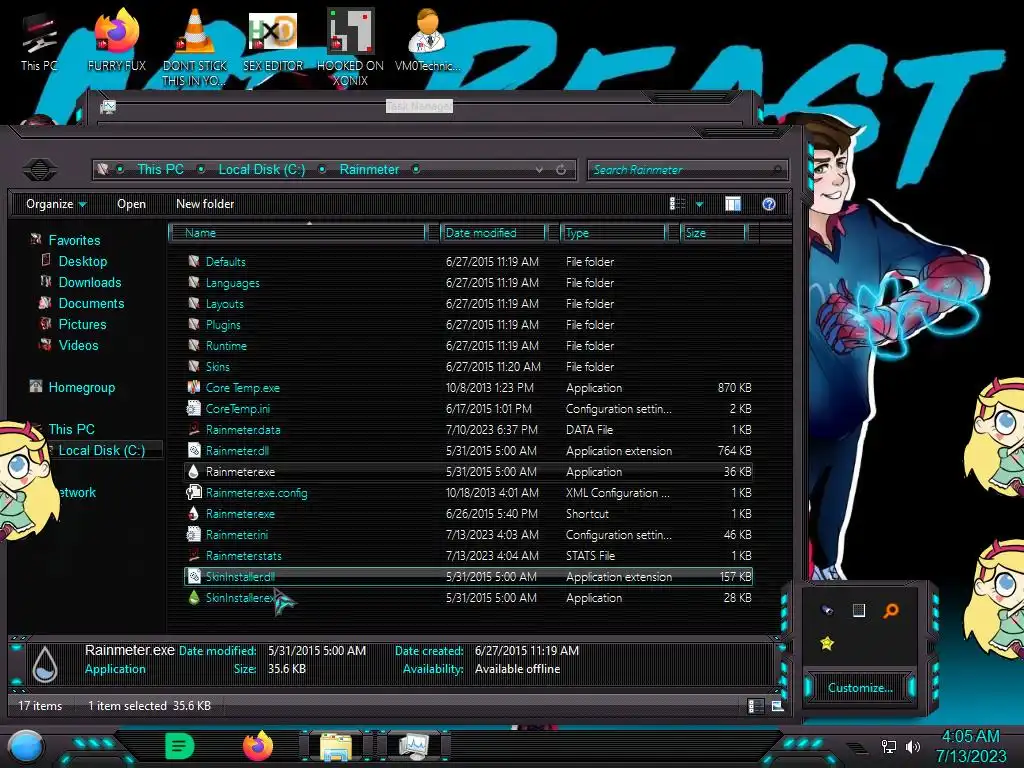The image size is (1024, 768).
Task: Click yellow star icon in tray popup
Action: 827,643
